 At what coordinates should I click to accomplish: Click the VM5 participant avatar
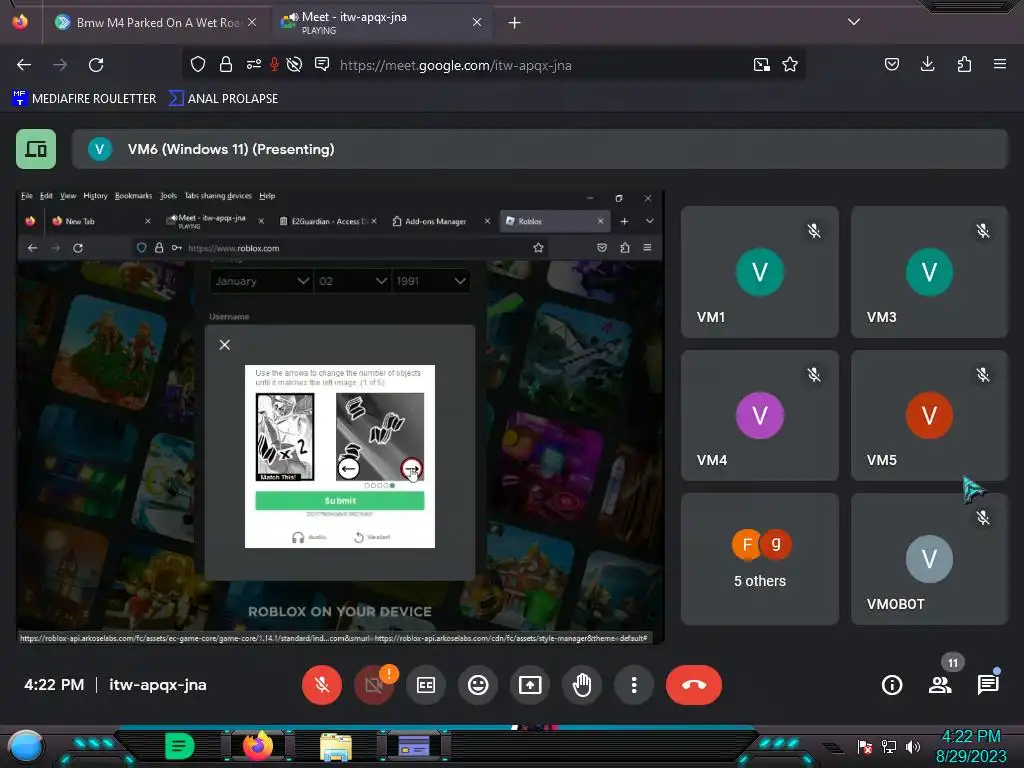pos(929,415)
